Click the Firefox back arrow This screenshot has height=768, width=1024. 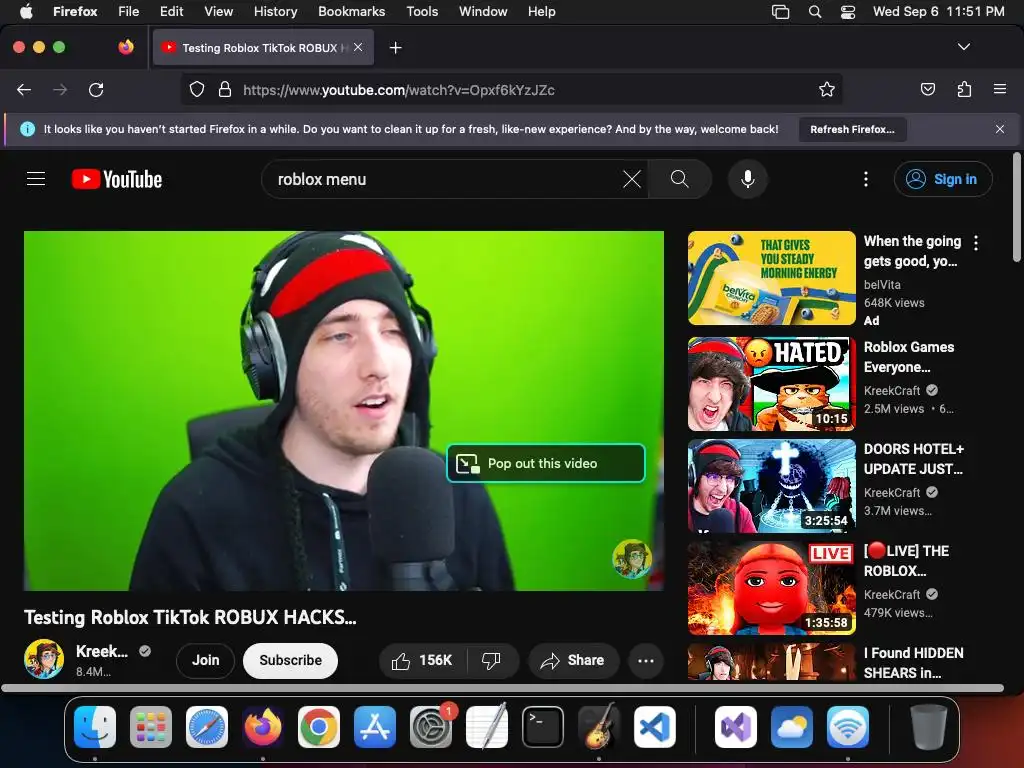pos(24,89)
